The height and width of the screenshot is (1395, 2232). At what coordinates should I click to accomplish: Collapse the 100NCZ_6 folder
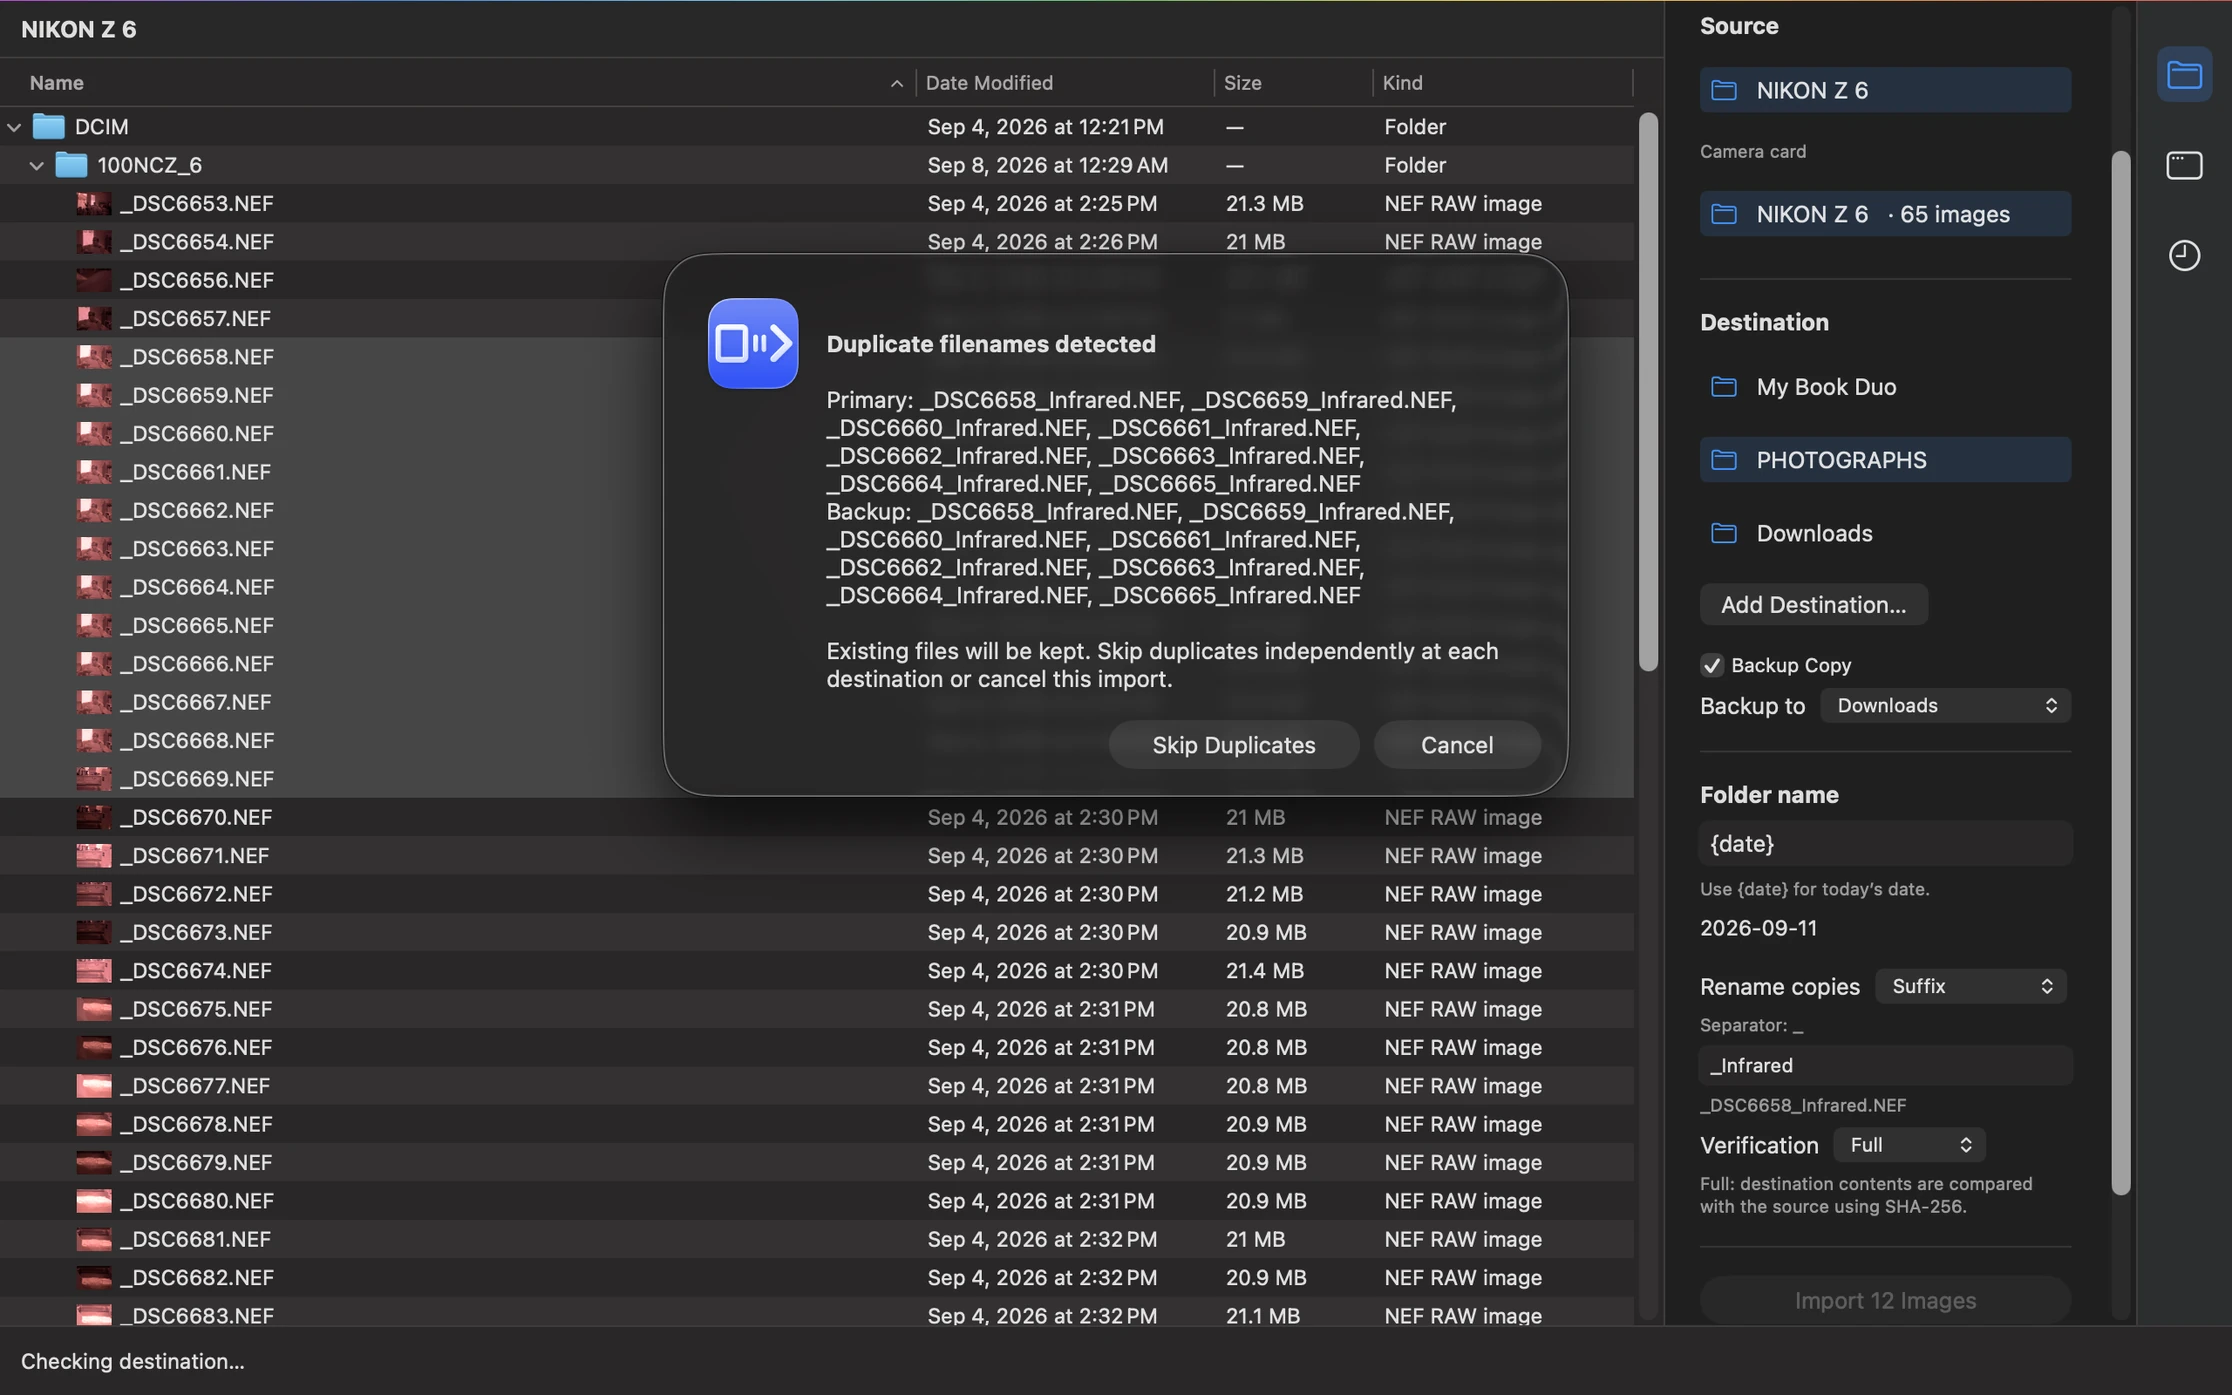point(36,165)
